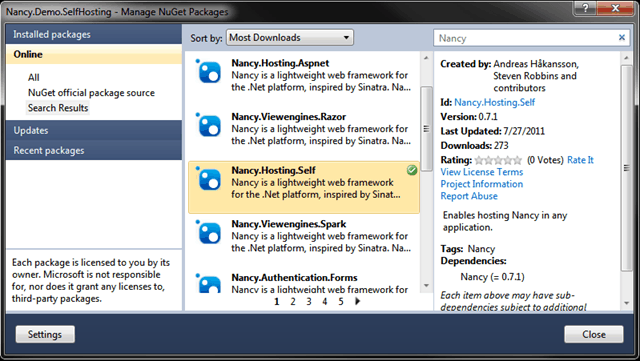Go to results page 2

coord(293,301)
